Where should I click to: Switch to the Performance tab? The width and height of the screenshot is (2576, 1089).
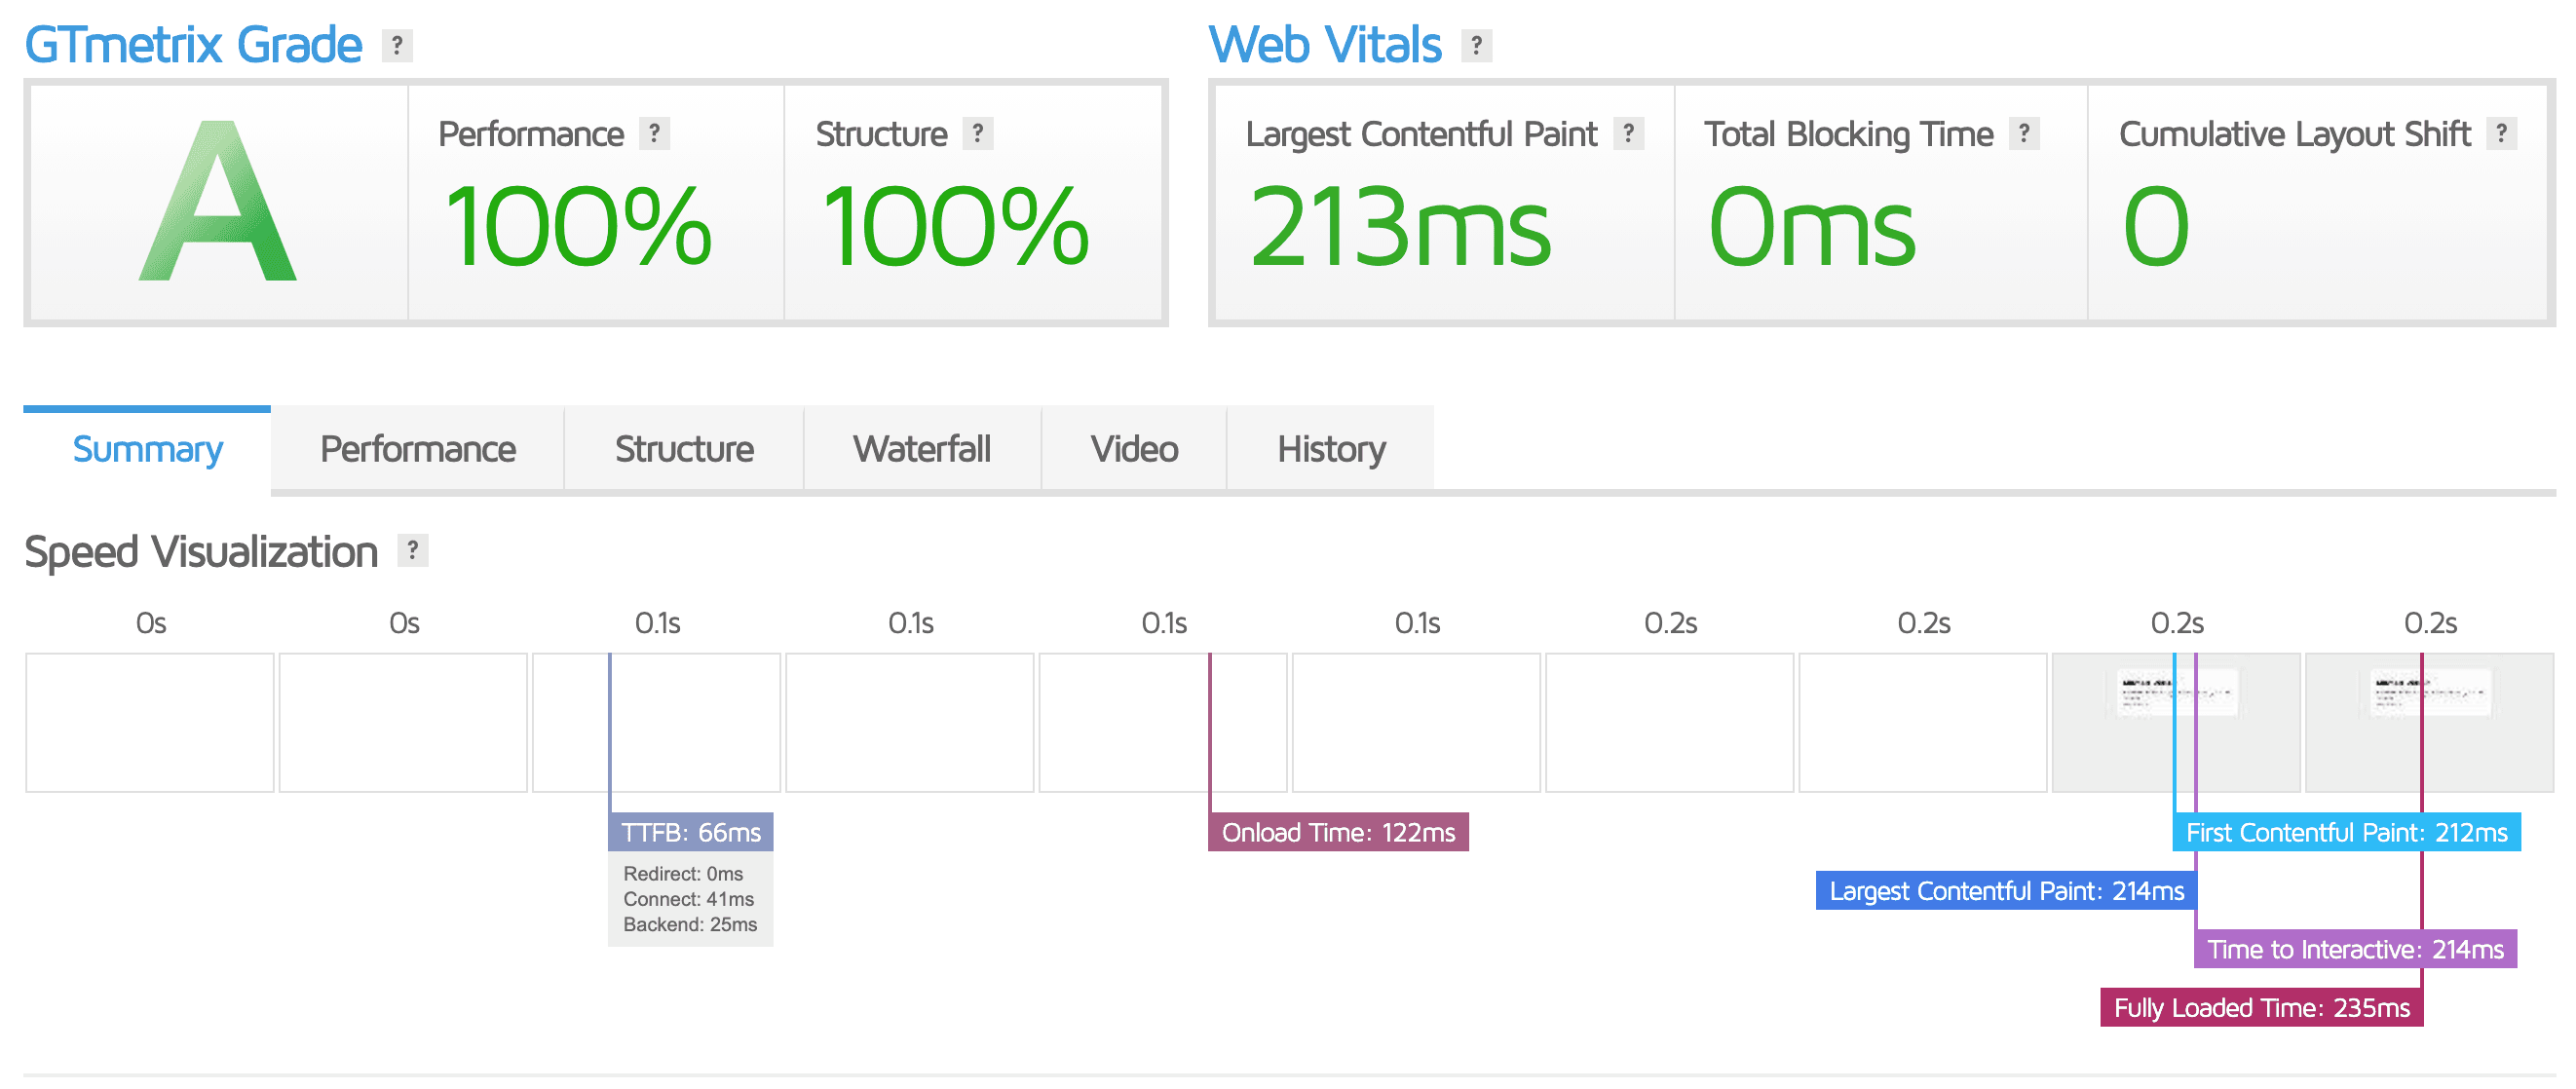pyautogui.click(x=418, y=449)
